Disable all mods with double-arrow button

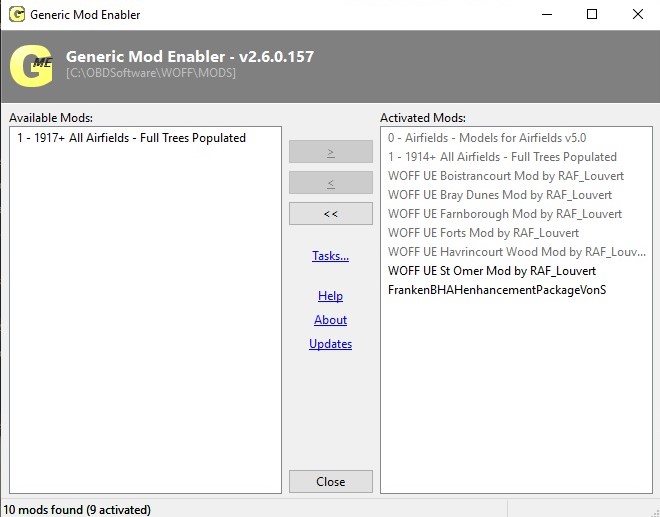[x=331, y=213]
